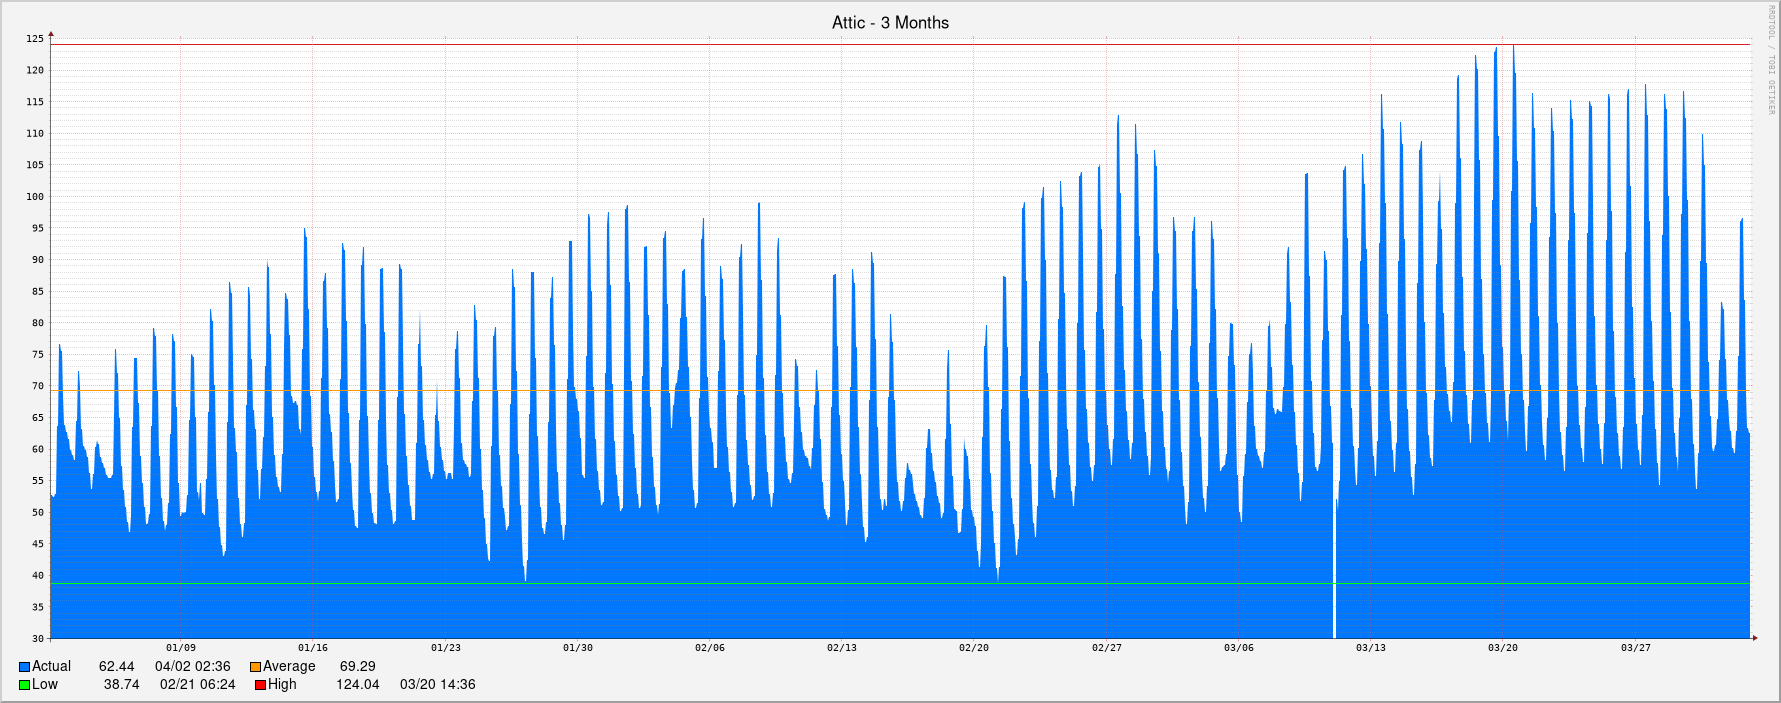Click the 30 y-axis label at bottom
The height and width of the screenshot is (703, 1781).
(x=38, y=638)
